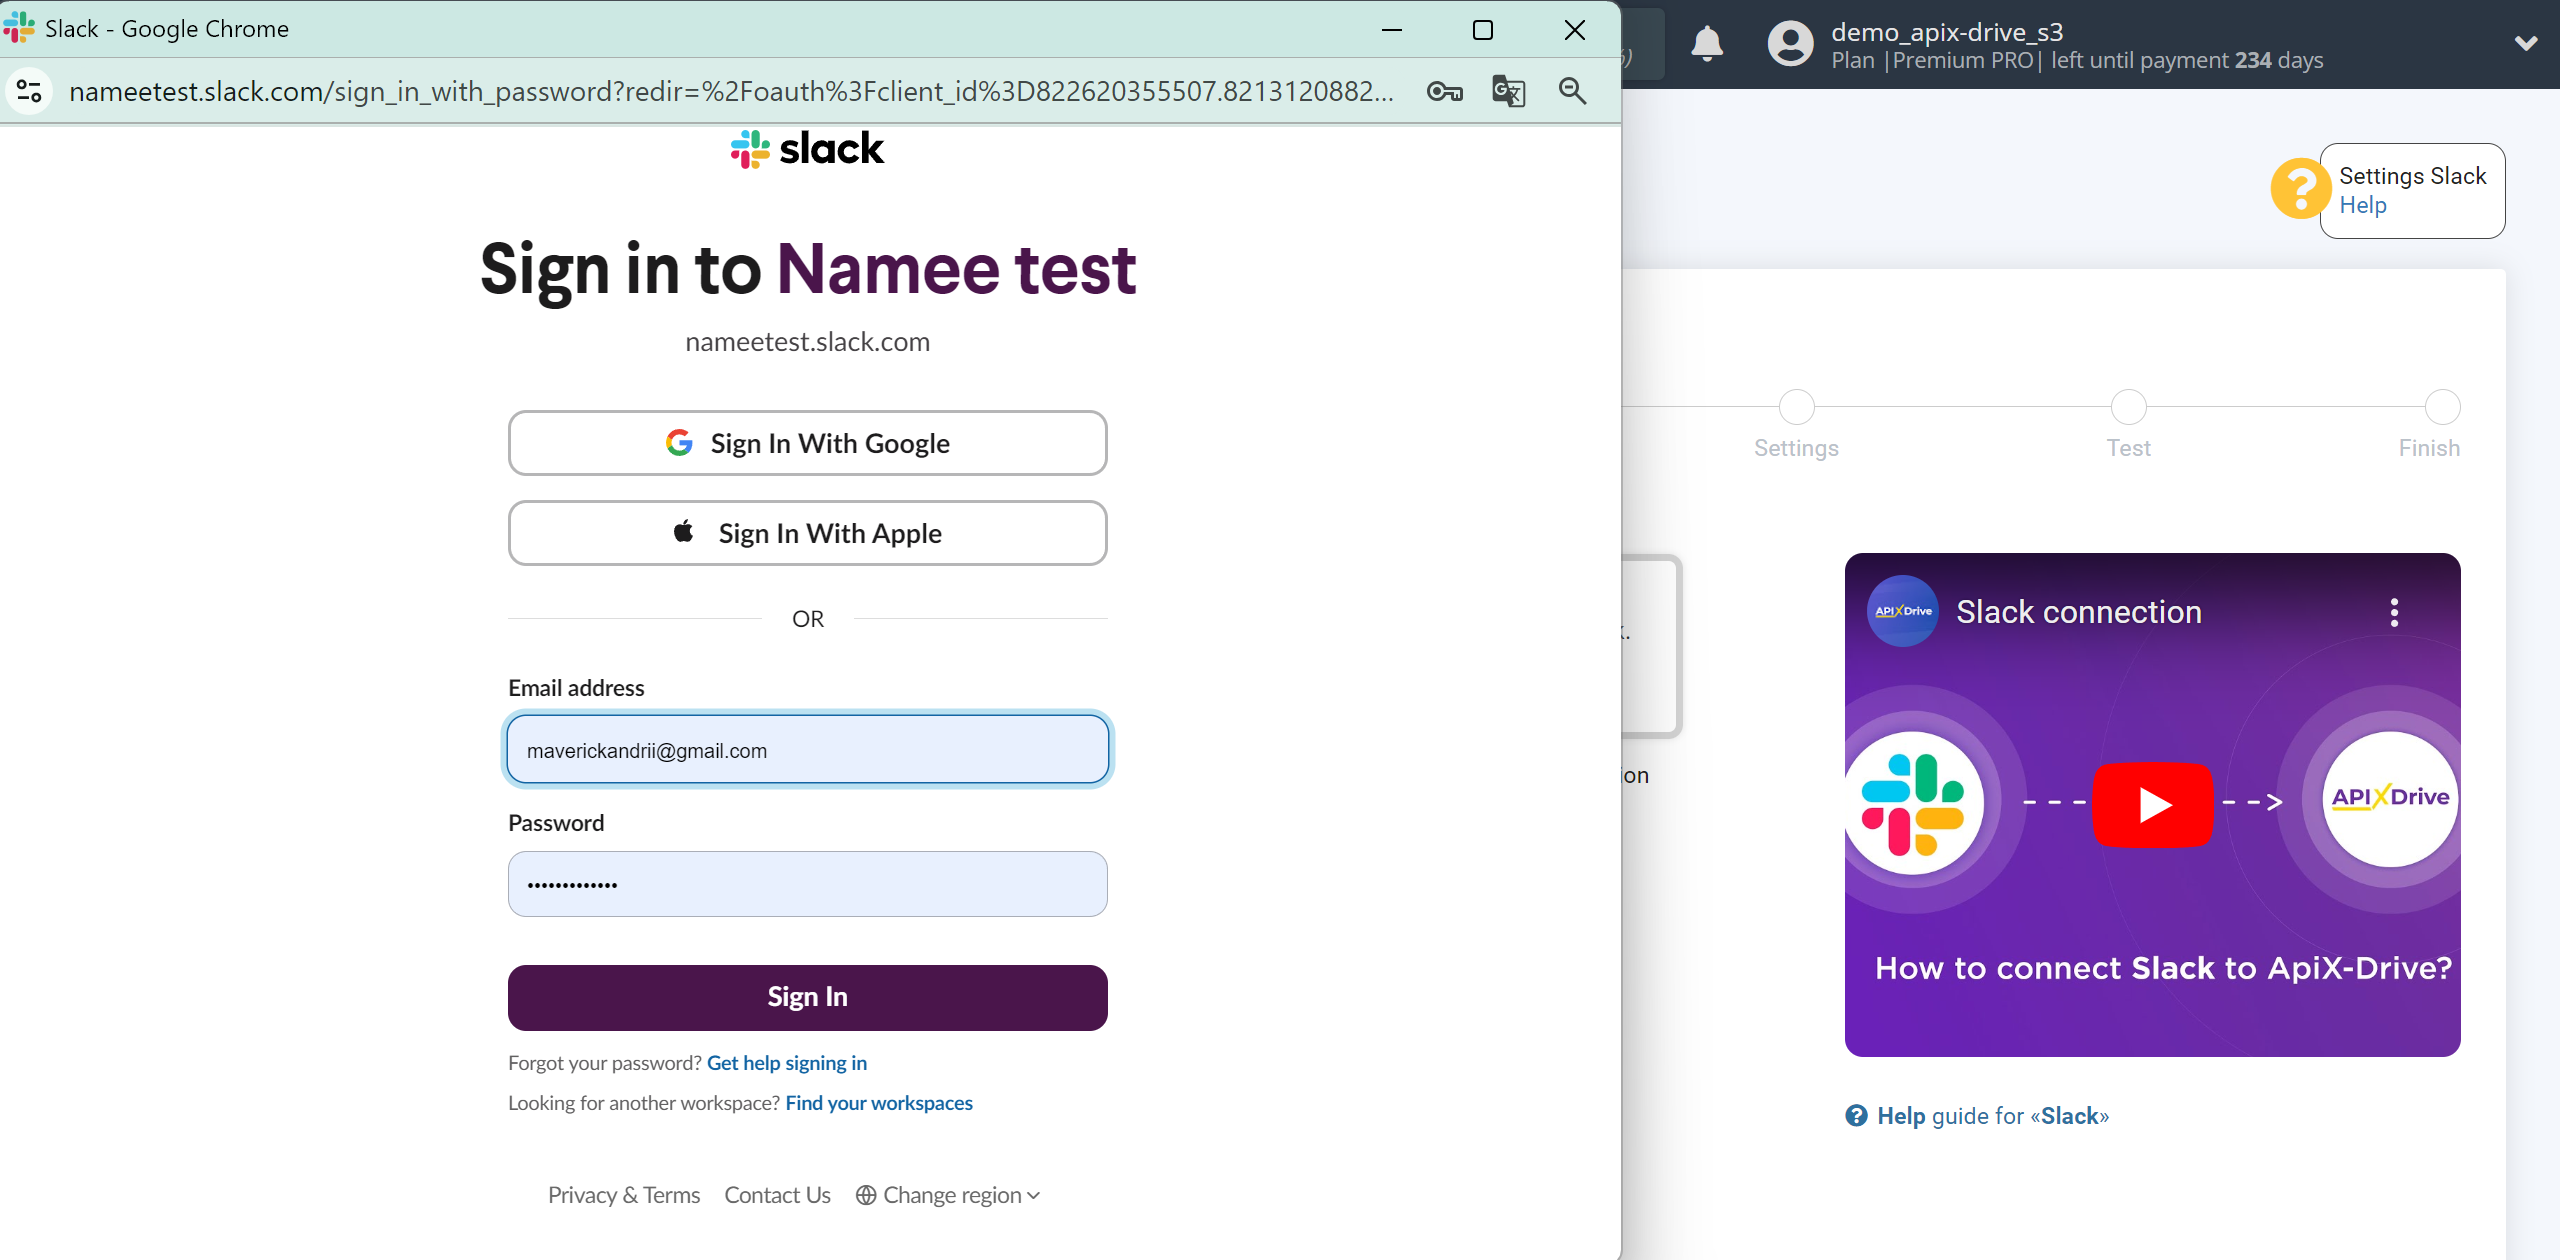Click the user account avatar icon
This screenshot has height=1260, width=2560.
coord(1786,44)
